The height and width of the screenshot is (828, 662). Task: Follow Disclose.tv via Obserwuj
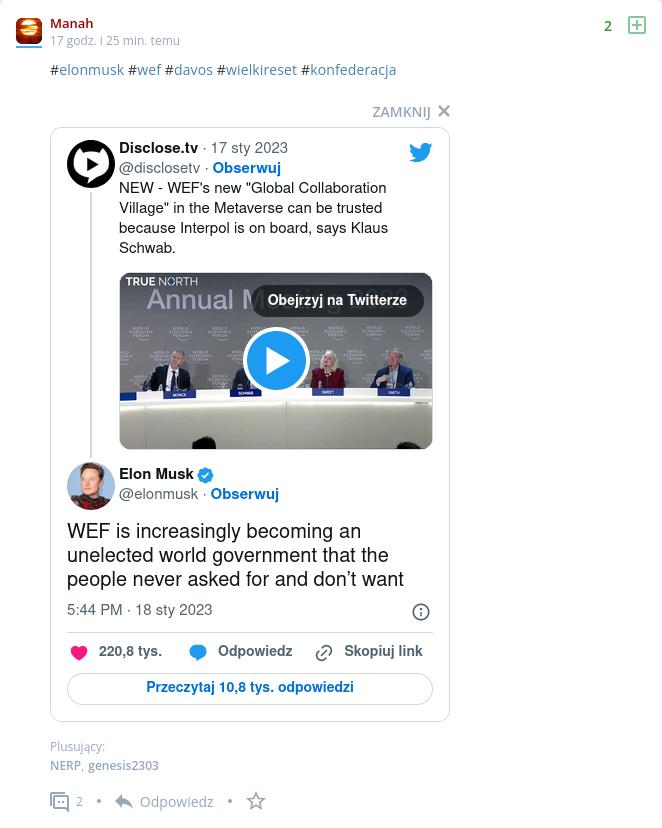[x=246, y=167]
